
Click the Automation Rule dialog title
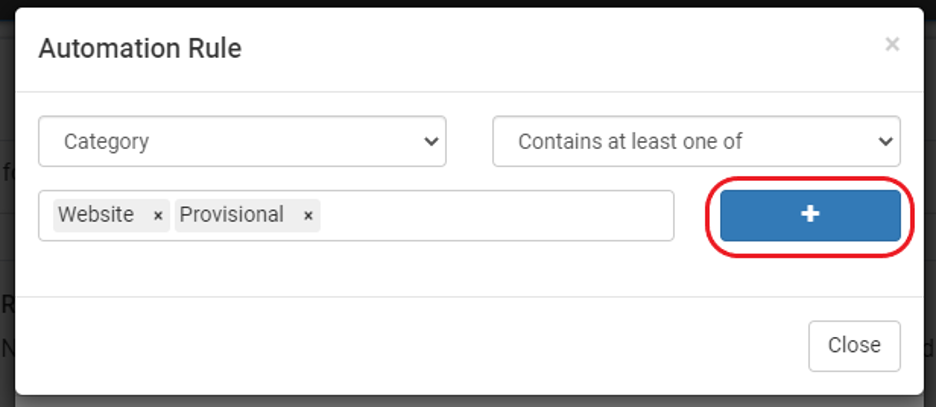tap(140, 48)
